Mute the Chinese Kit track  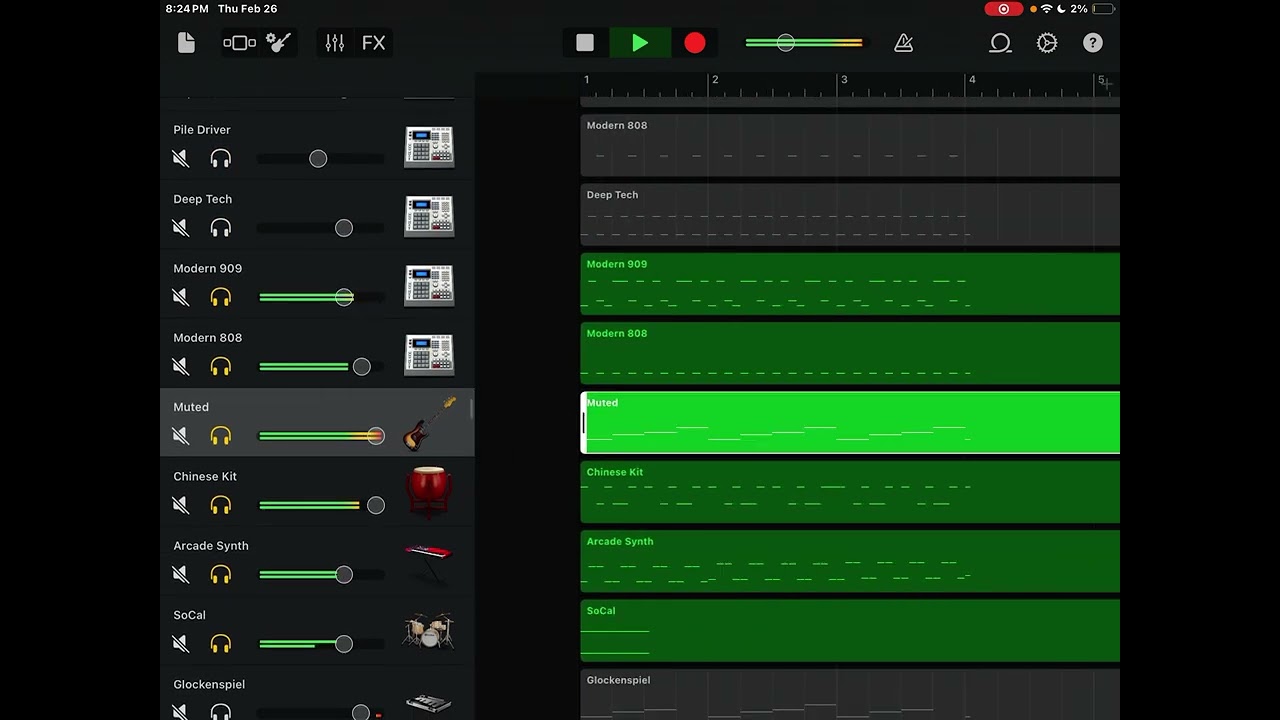(x=181, y=505)
